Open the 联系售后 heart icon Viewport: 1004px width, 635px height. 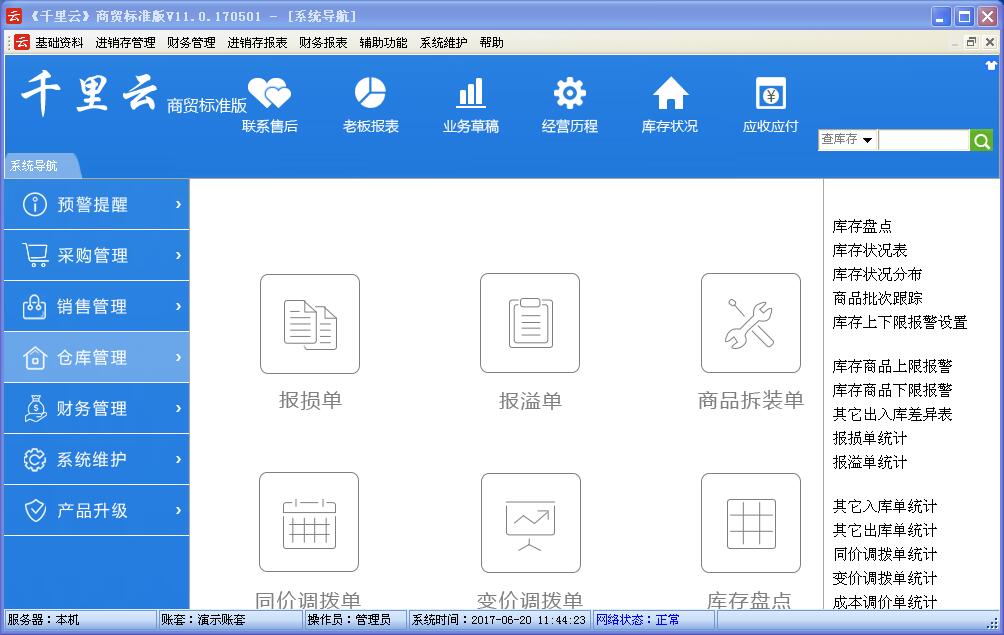[x=269, y=94]
